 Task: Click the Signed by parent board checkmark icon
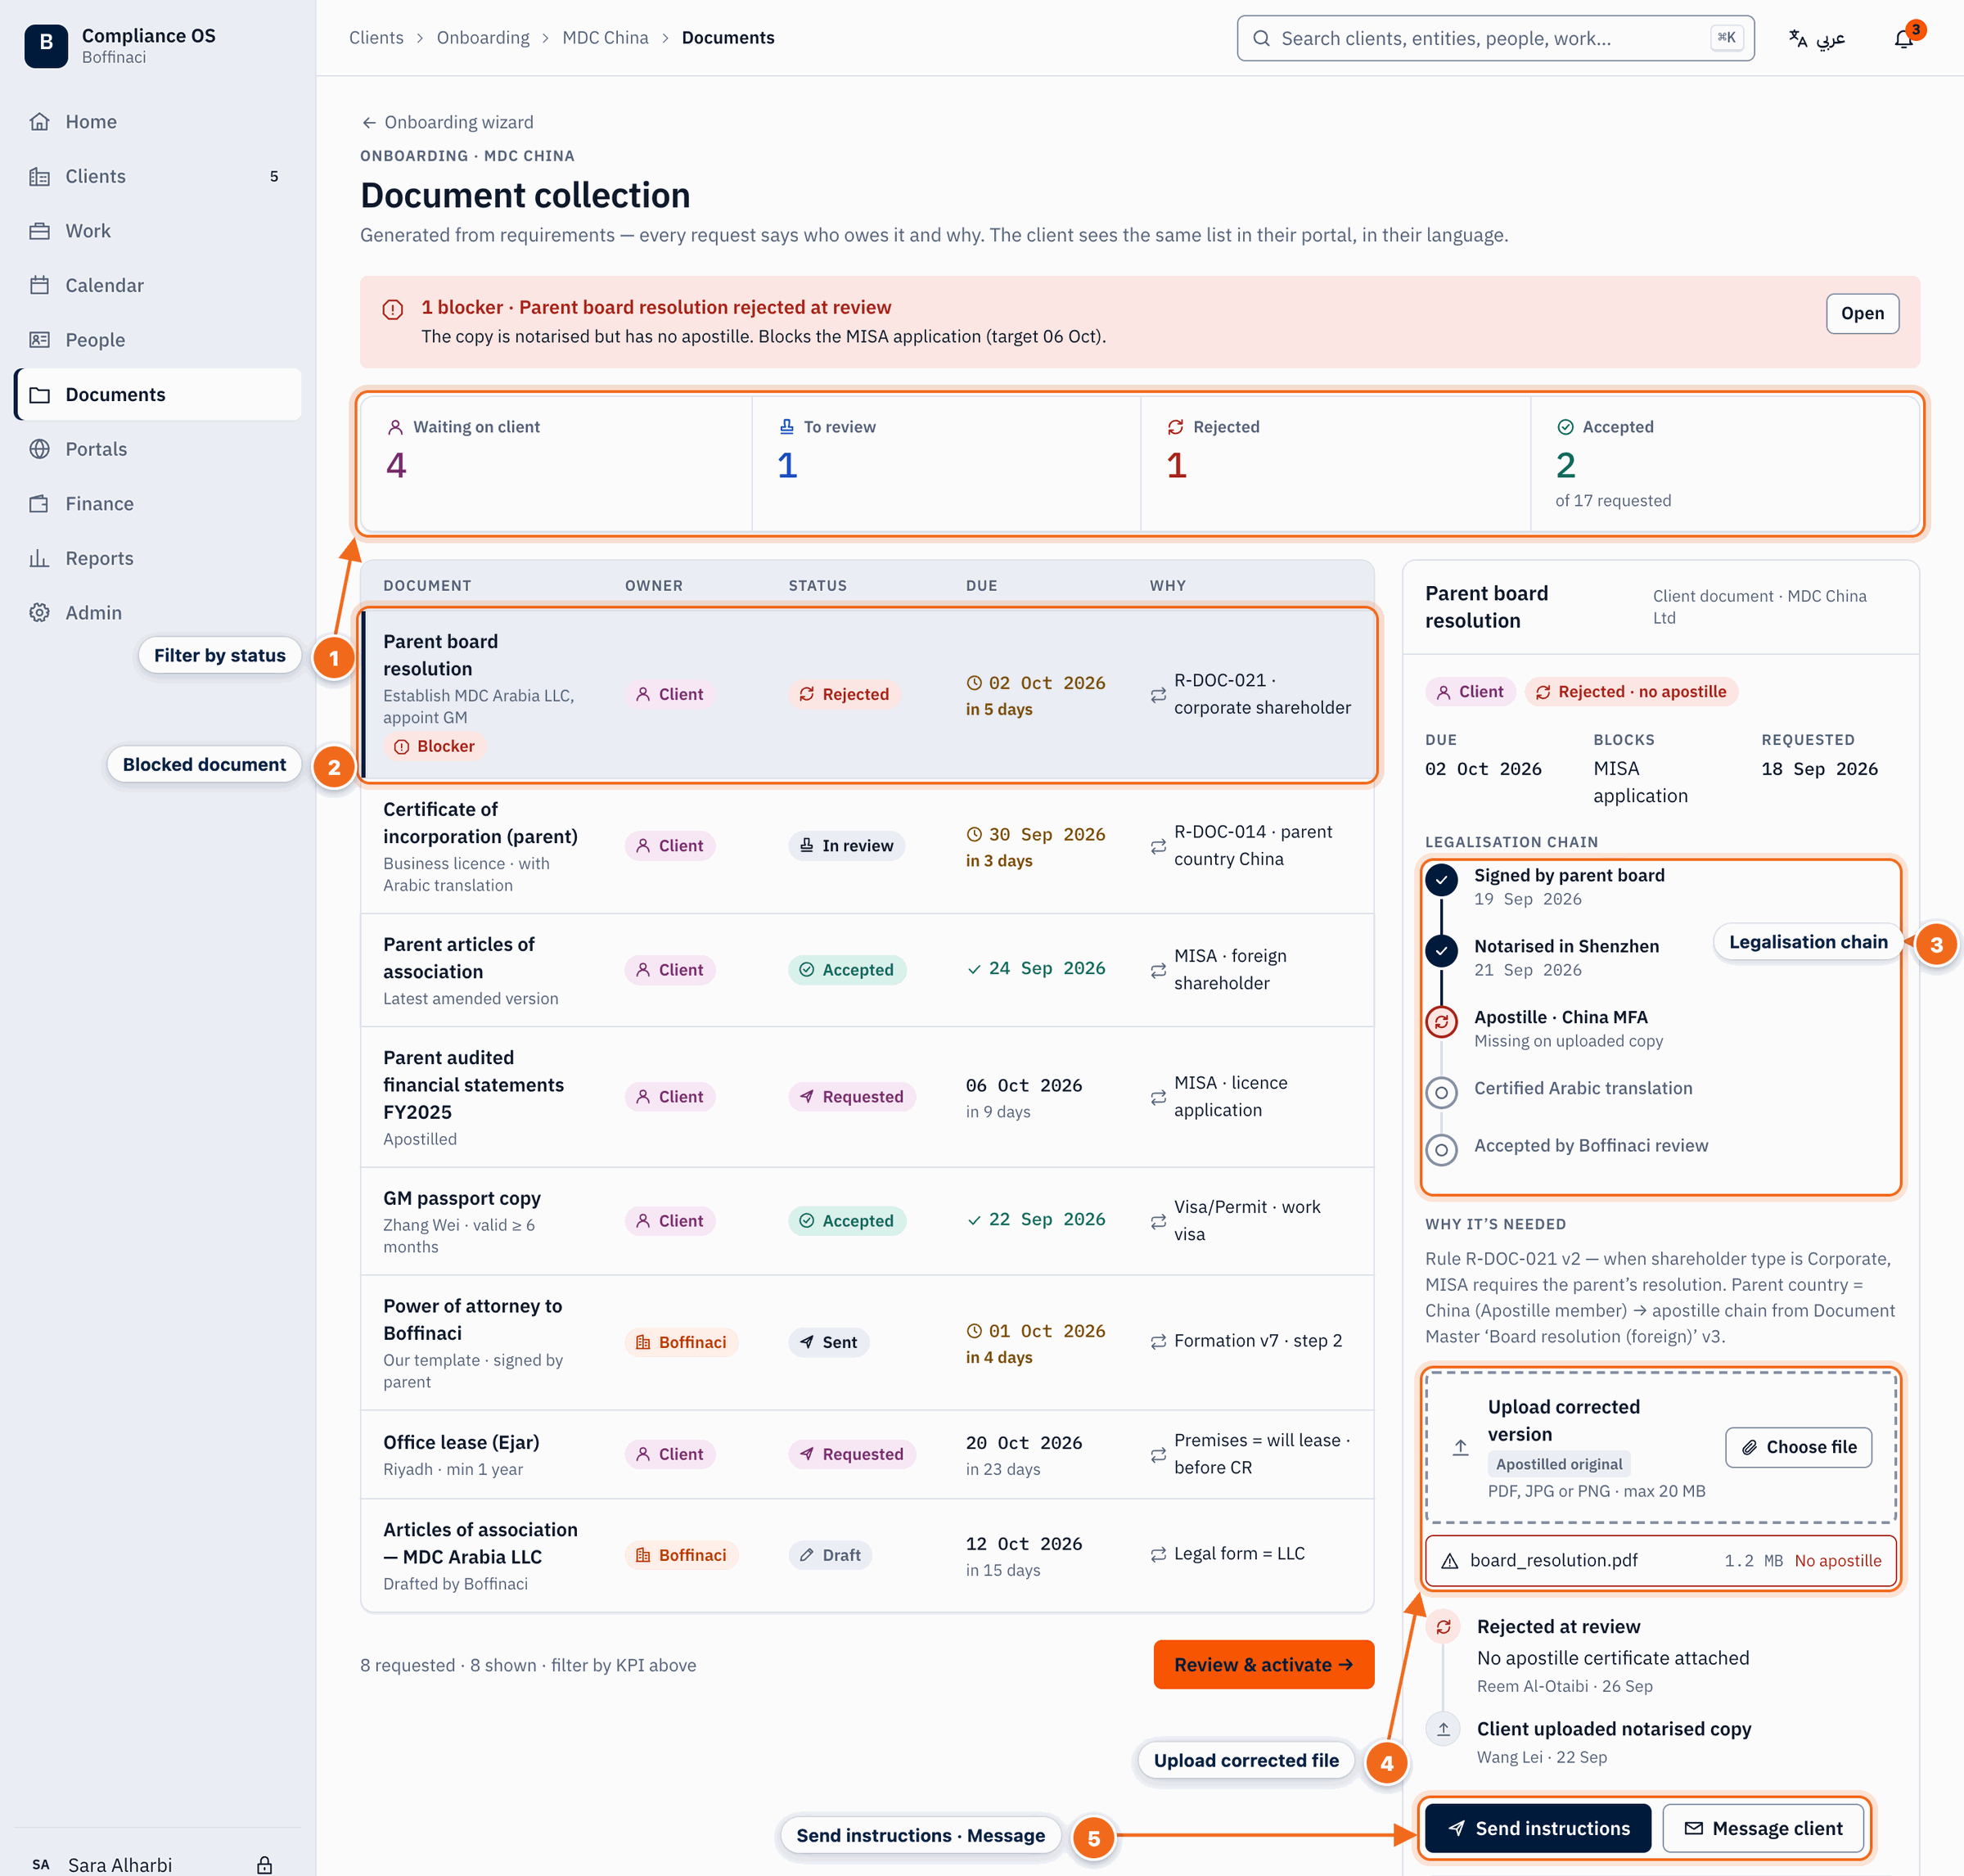(x=1441, y=880)
